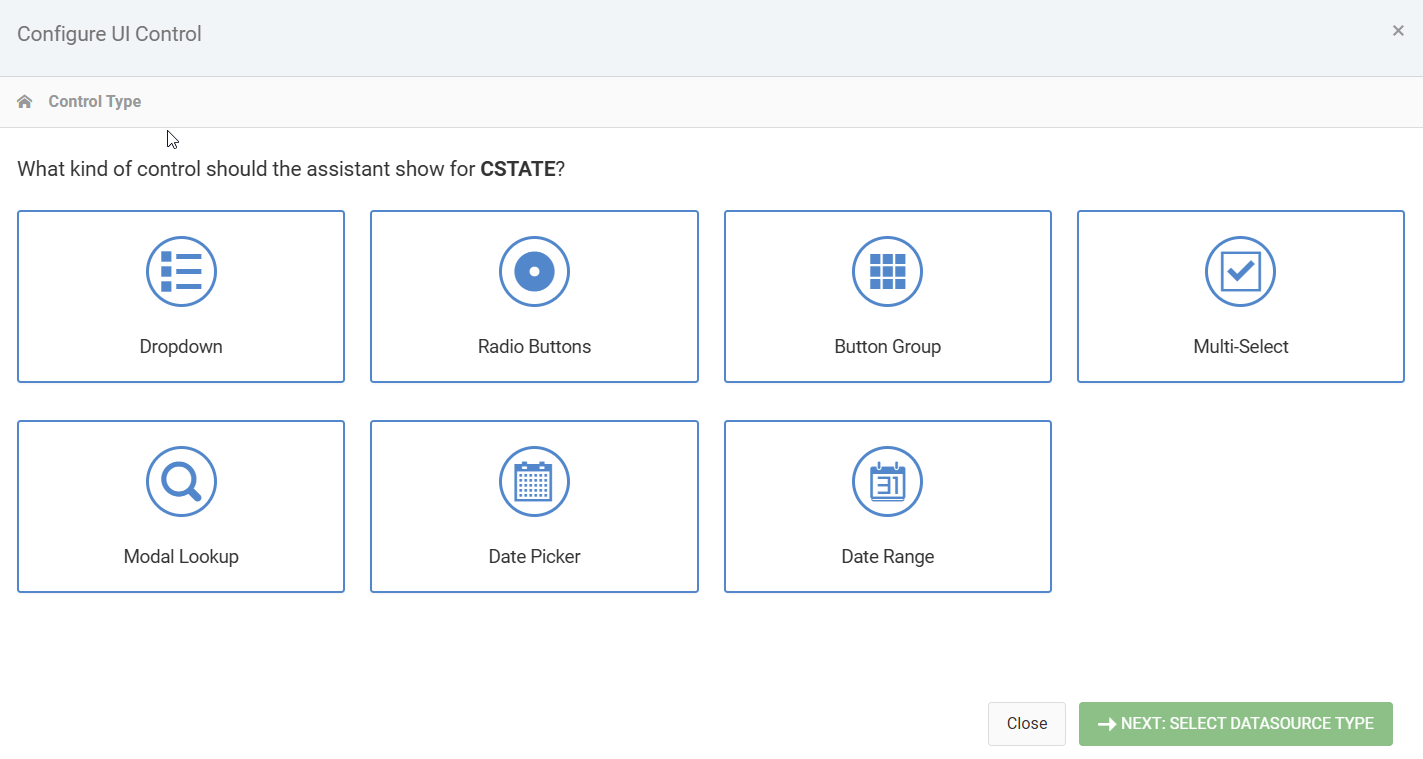Click the Date Picker label text
Viewport: 1423px width, 759px height.
(534, 557)
